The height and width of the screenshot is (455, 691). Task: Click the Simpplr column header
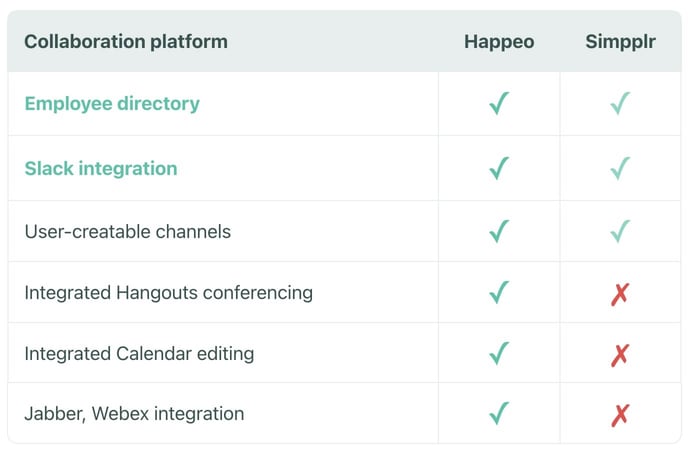point(620,42)
